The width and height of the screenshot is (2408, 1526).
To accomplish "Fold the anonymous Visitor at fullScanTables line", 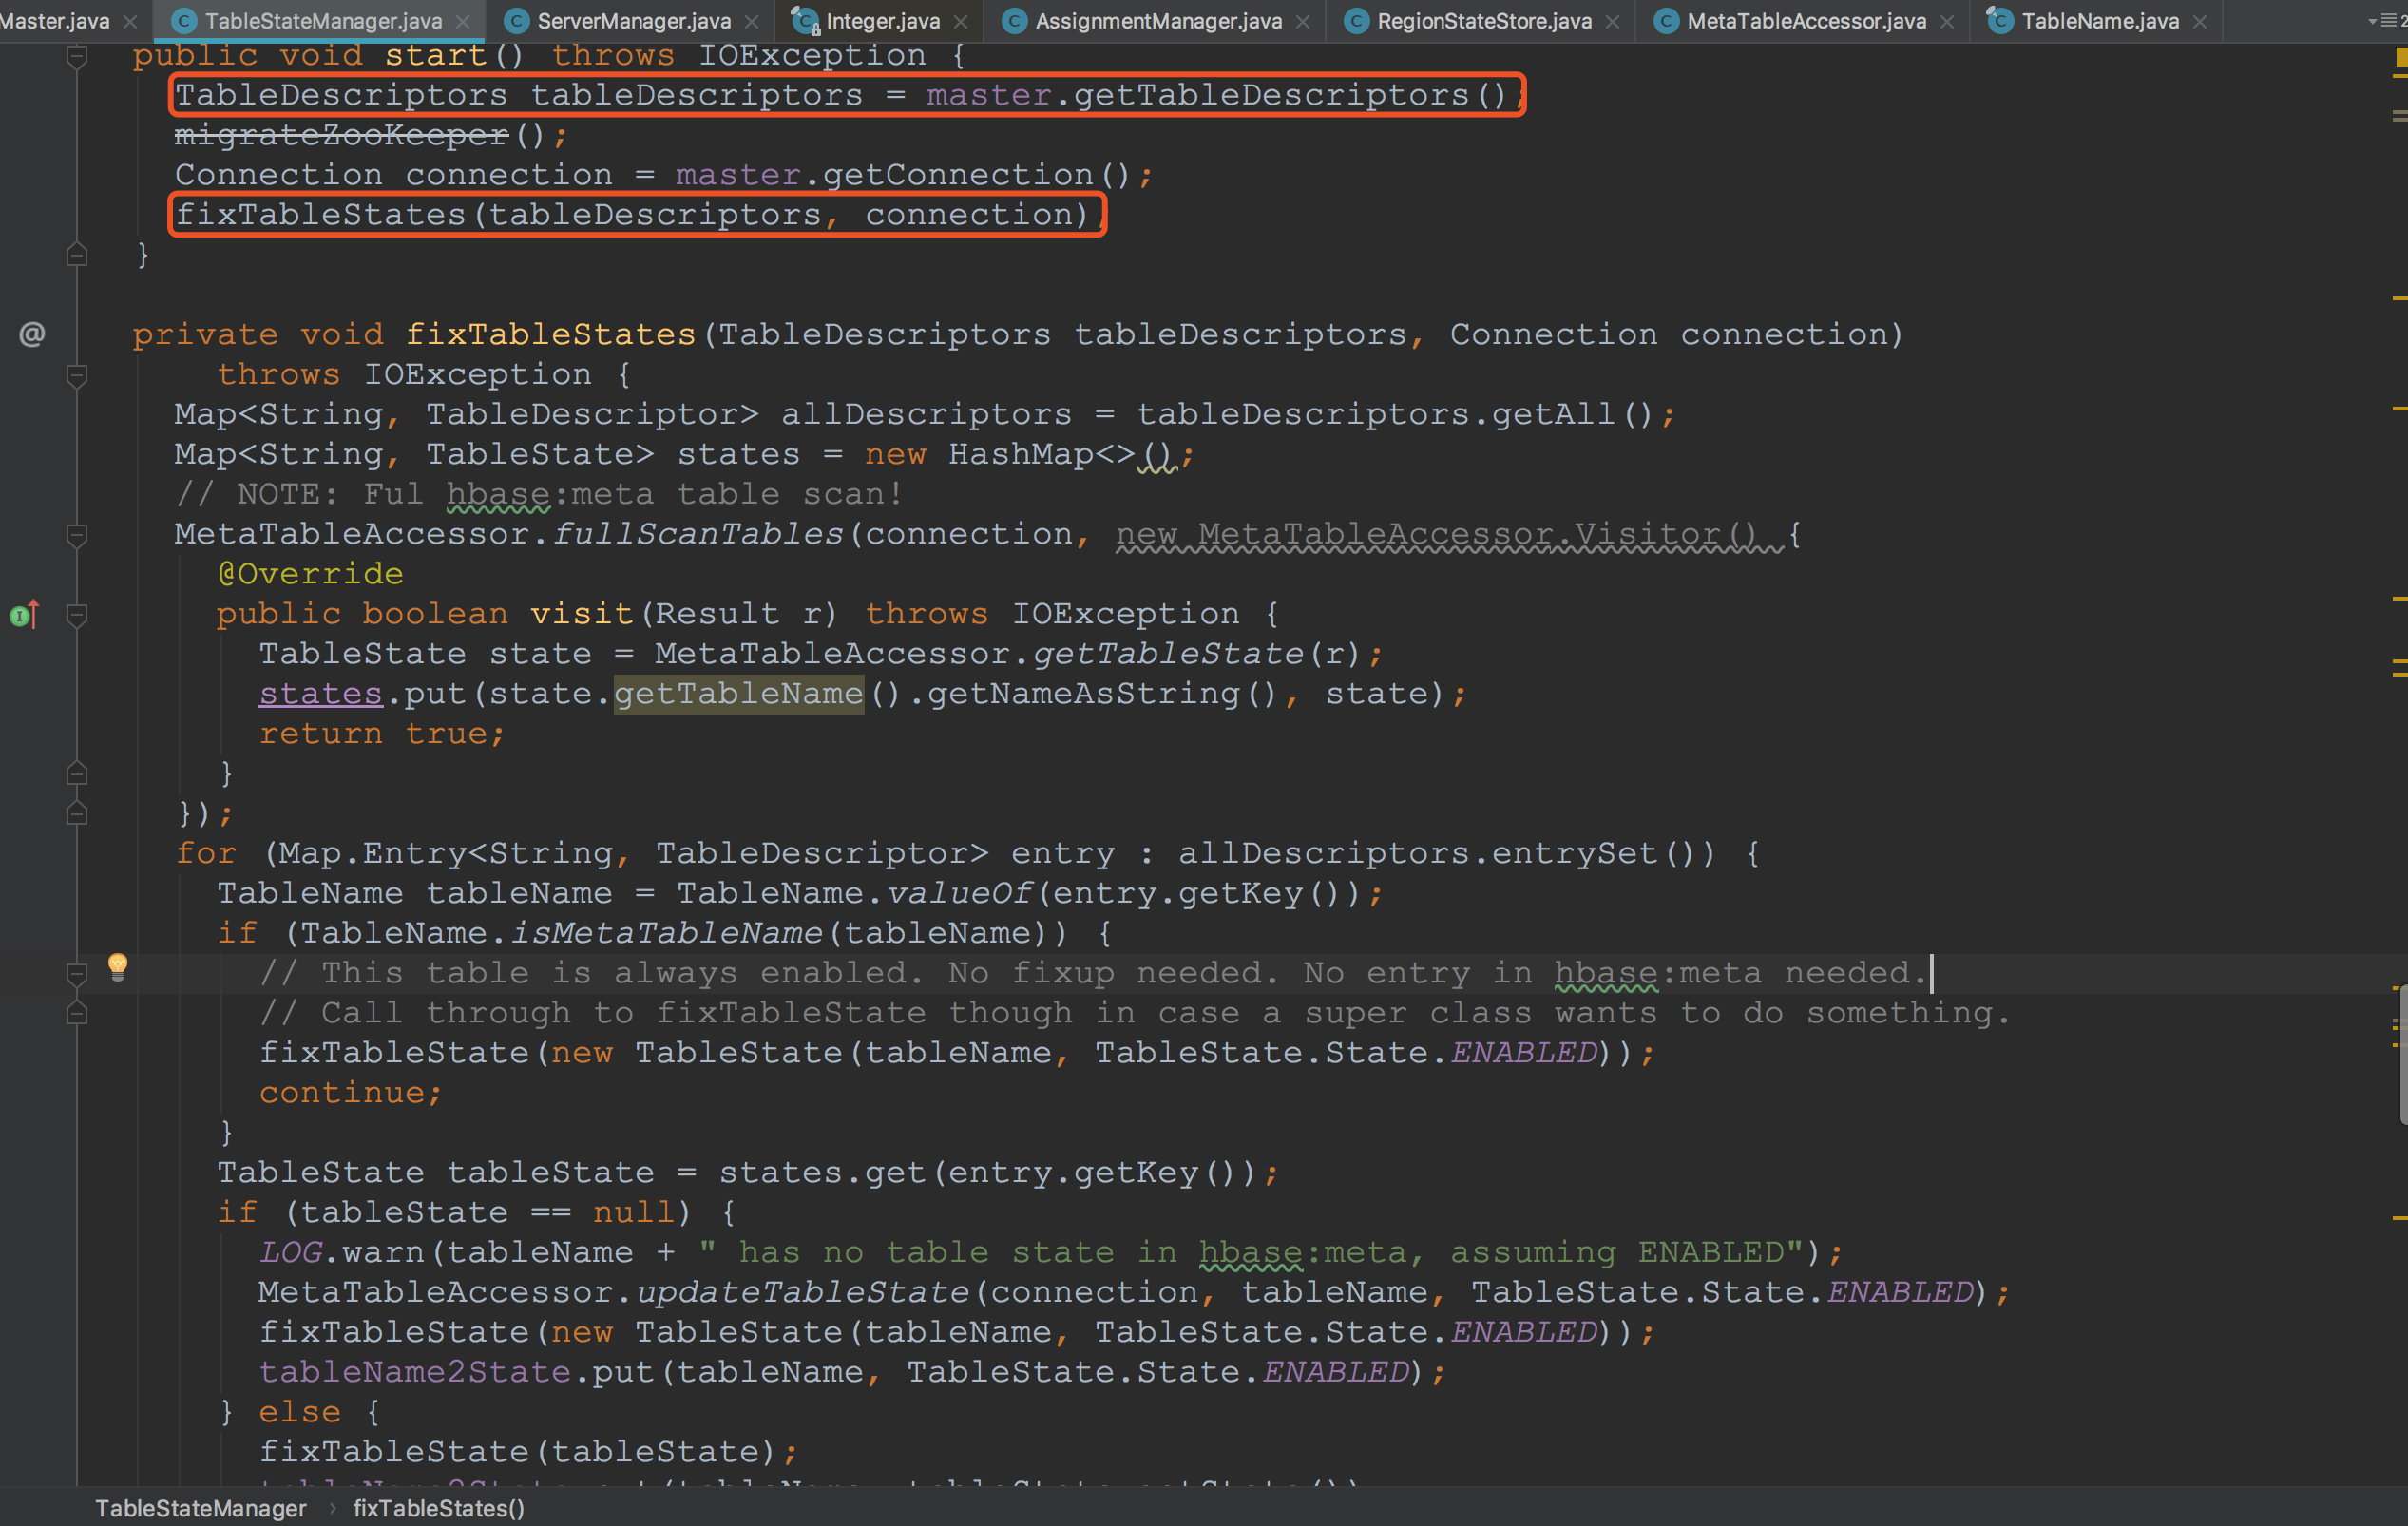I will tap(76, 535).
